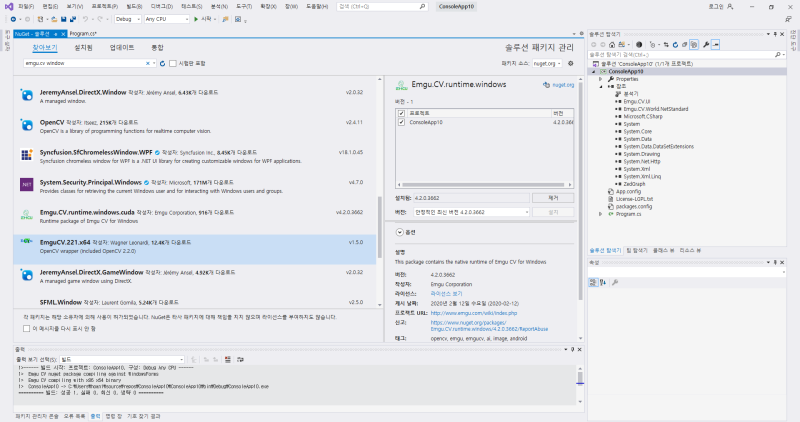800x422 pixels.
Task: Open the package version selection dropdown
Action: coord(471,212)
